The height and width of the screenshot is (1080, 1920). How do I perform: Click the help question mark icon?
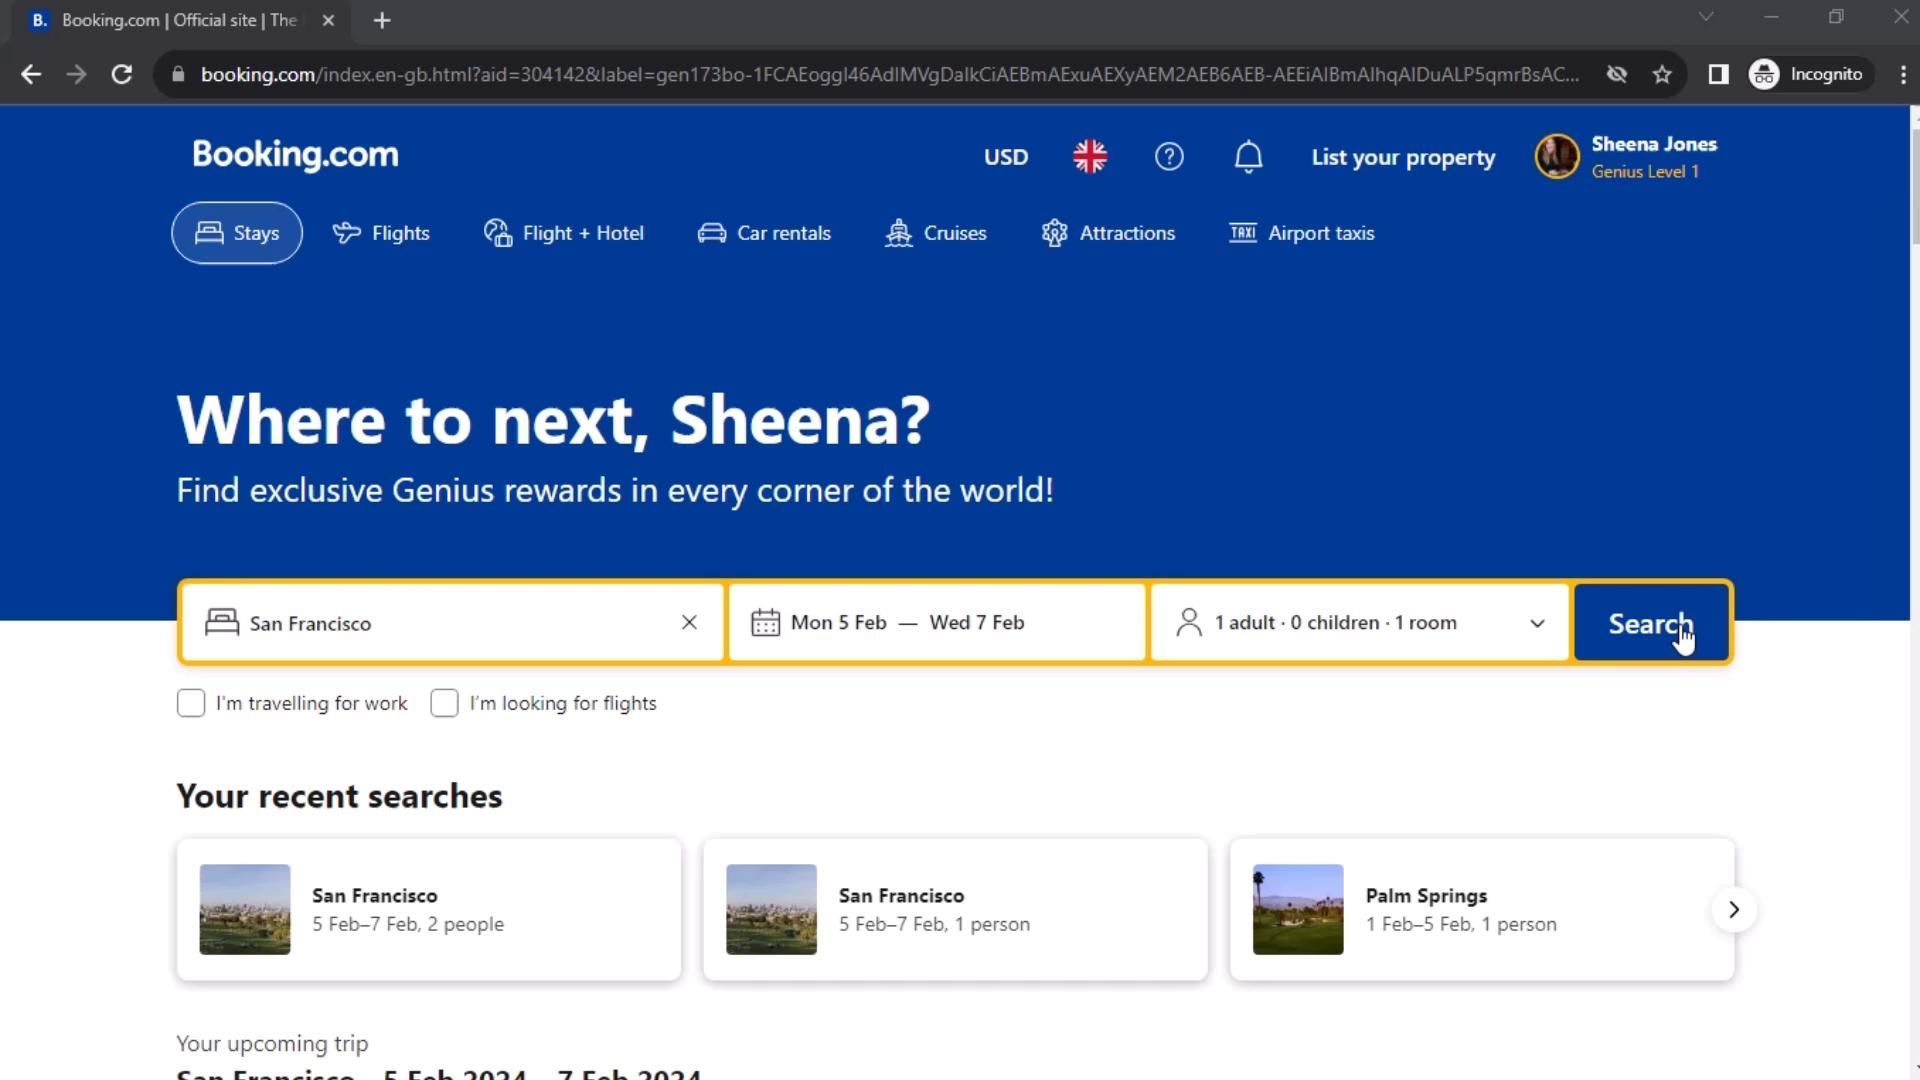(x=1169, y=157)
